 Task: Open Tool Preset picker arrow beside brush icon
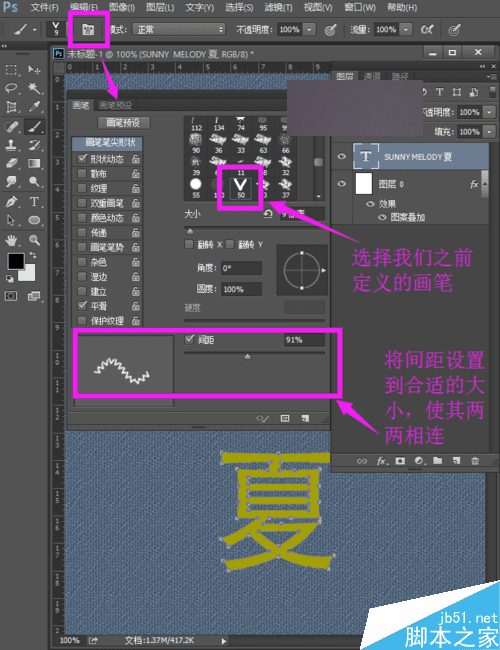[35, 30]
